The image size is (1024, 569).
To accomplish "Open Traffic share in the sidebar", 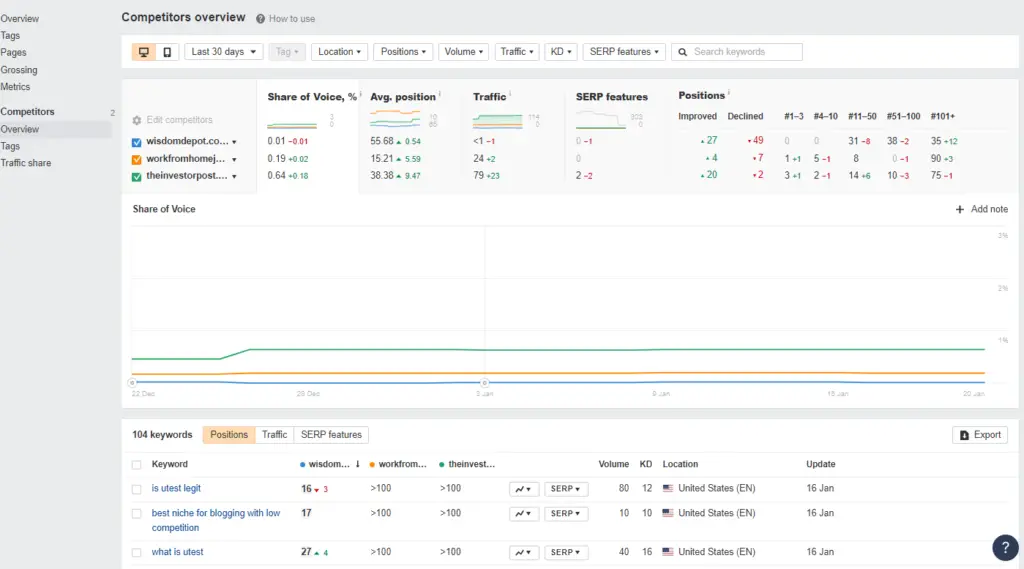I will point(25,163).
